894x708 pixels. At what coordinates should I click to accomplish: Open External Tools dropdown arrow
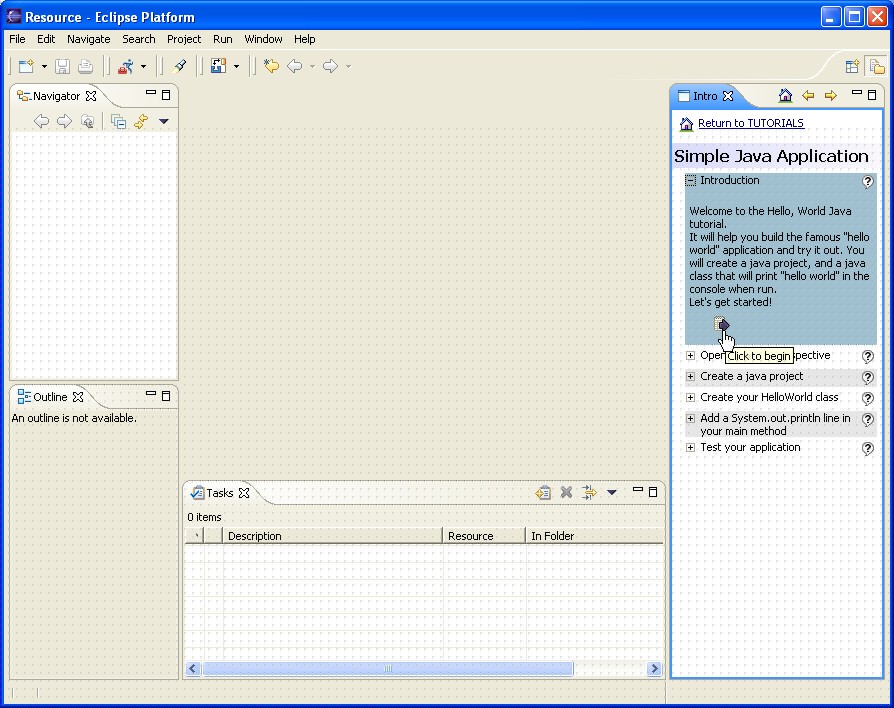(x=143, y=67)
